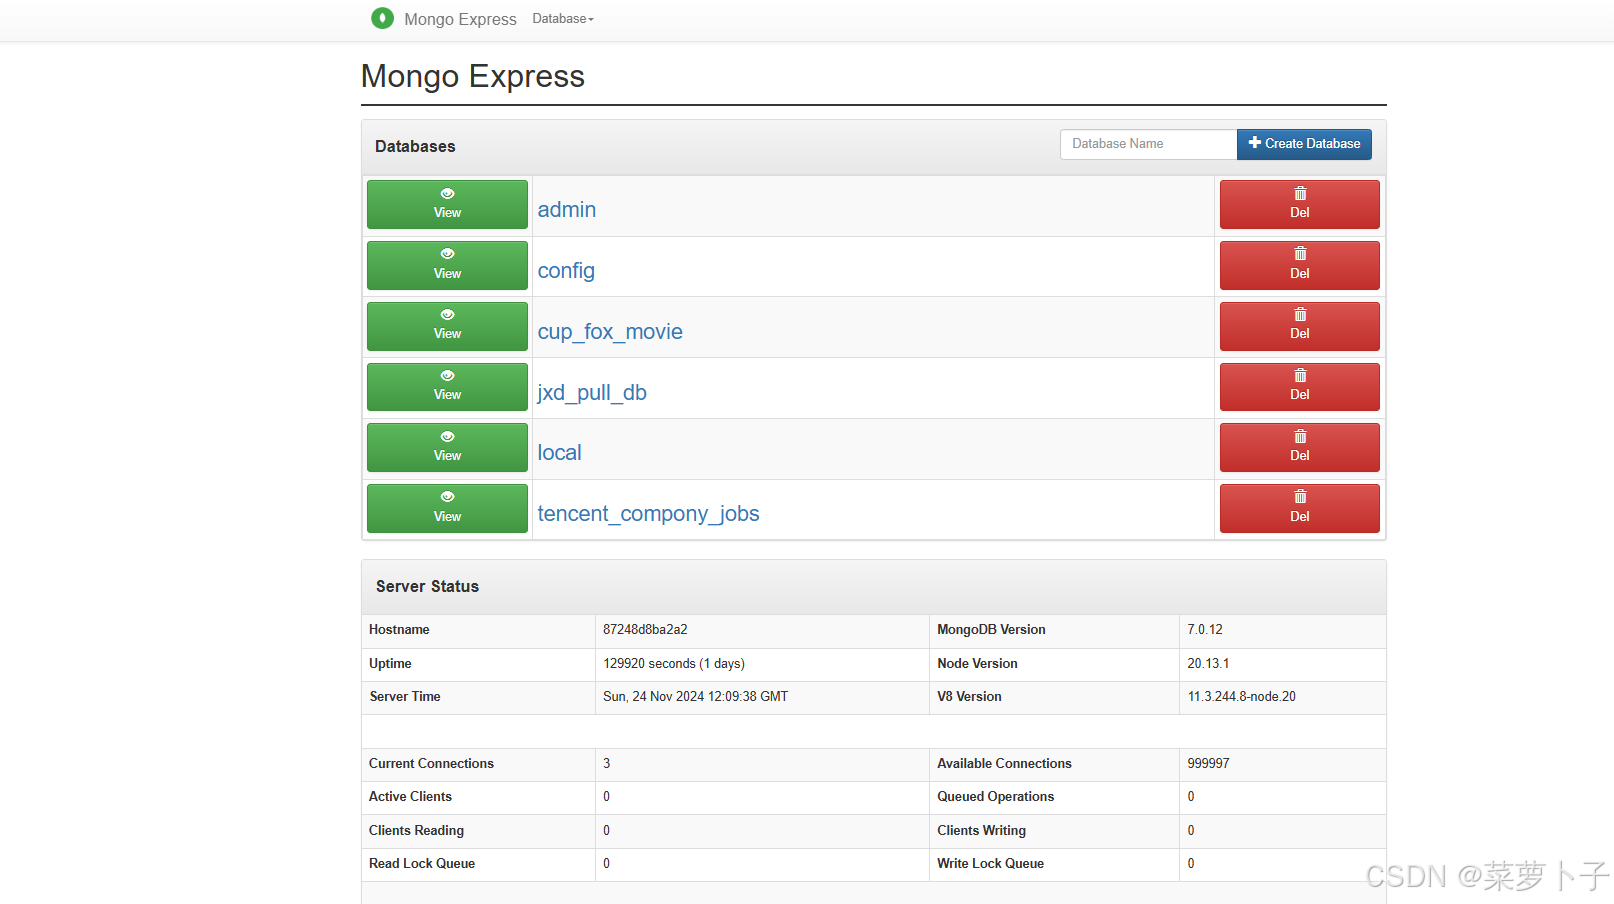The width and height of the screenshot is (1614, 904).
Task: Click the plus icon on Create Database
Action: (1254, 143)
